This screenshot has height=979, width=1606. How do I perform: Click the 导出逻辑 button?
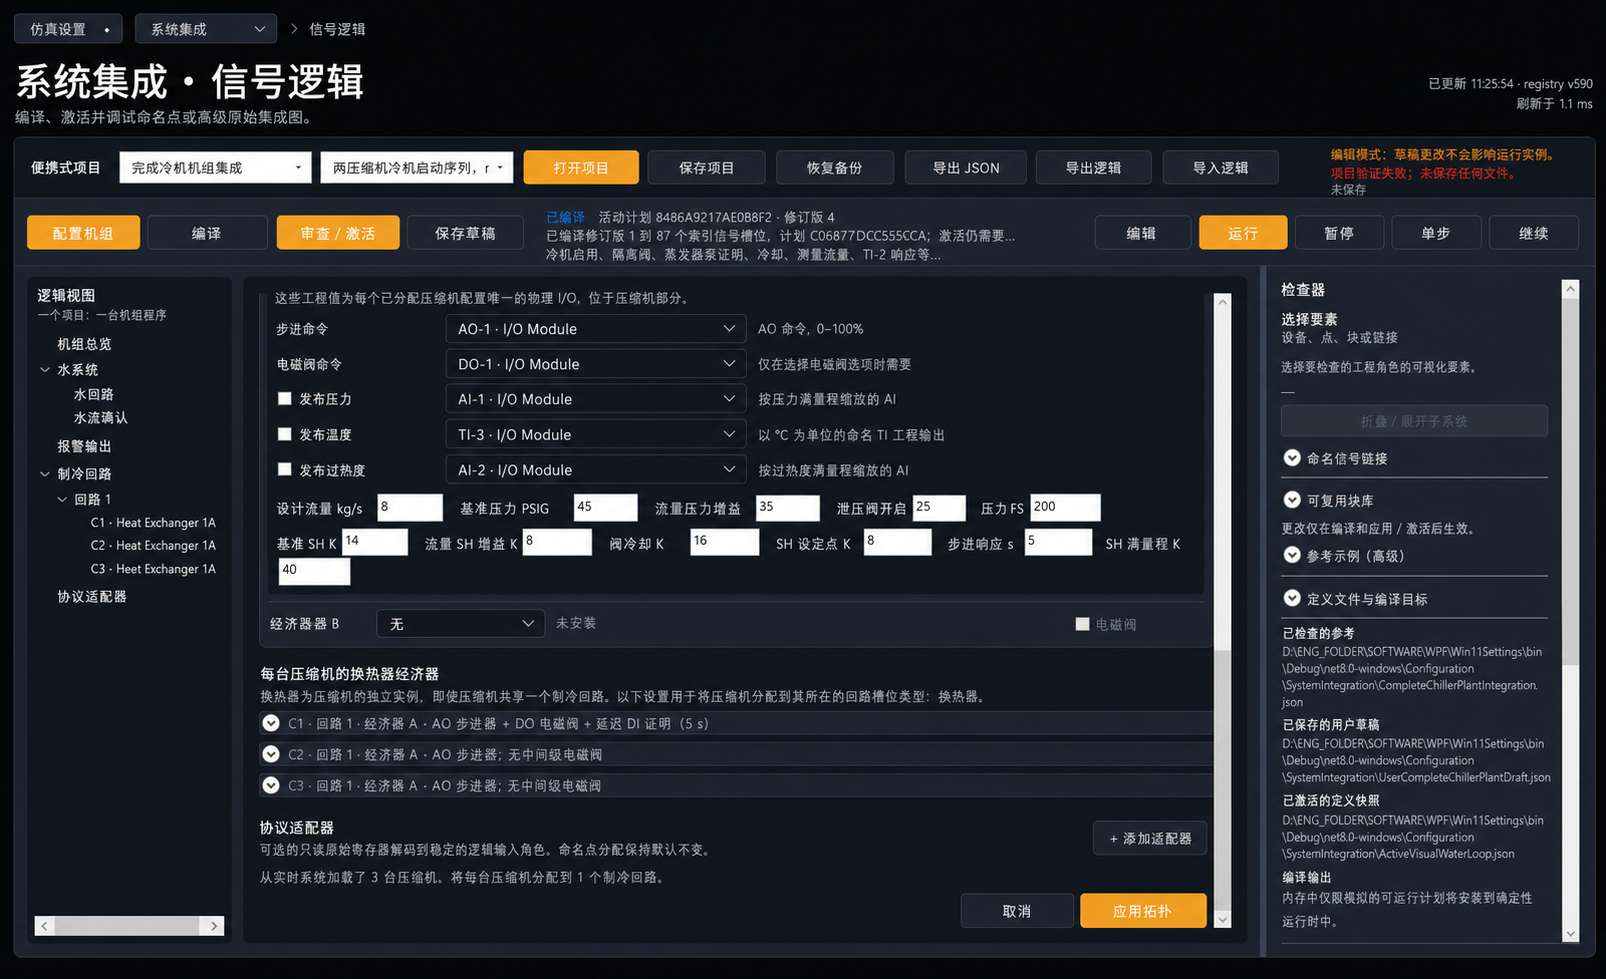pyautogui.click(x=1093, y=167)
